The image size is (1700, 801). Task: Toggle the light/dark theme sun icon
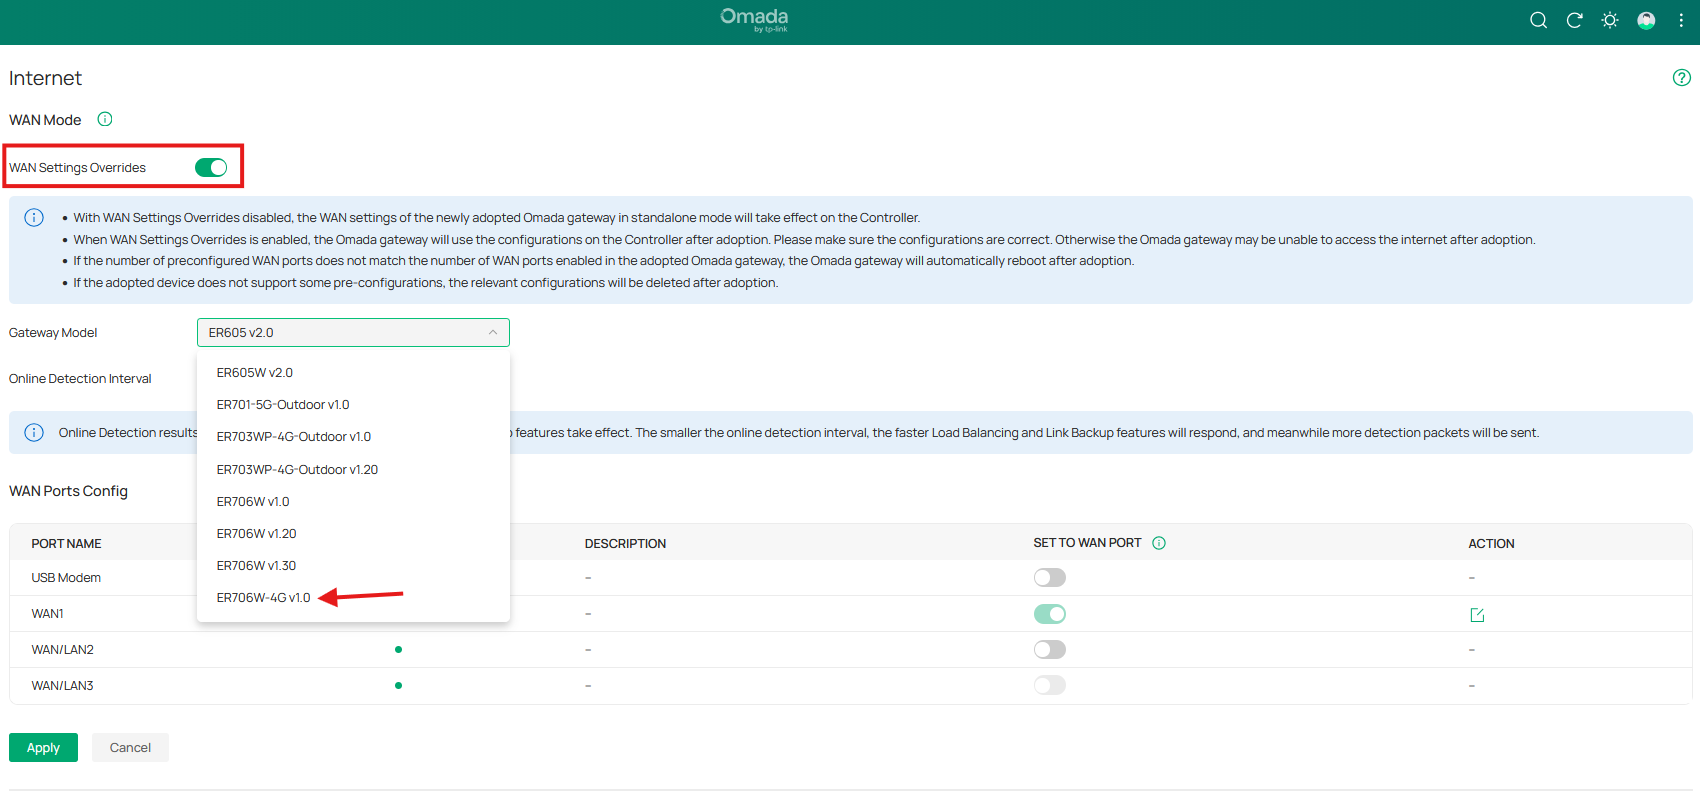pos(1610,20)
